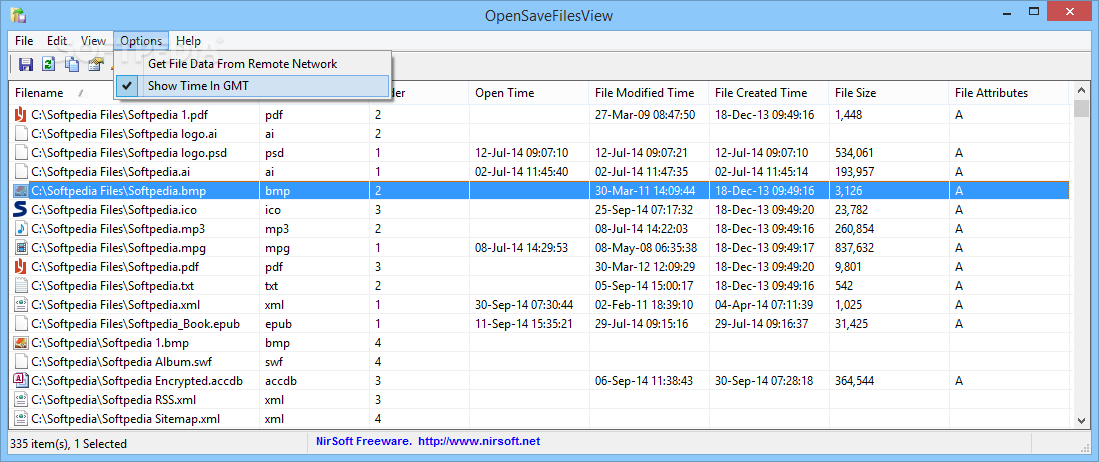Click the Copy selected items toolbar icon
Screen dimensions: 1099x462
click(x=71, y=64)
